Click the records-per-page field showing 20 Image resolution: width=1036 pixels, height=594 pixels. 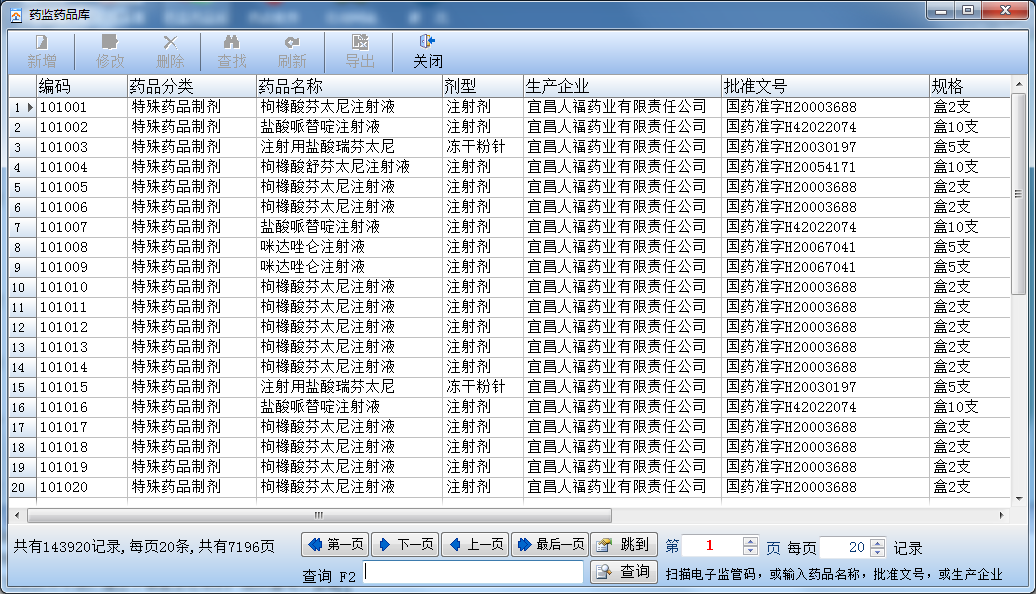coord(844,547)
